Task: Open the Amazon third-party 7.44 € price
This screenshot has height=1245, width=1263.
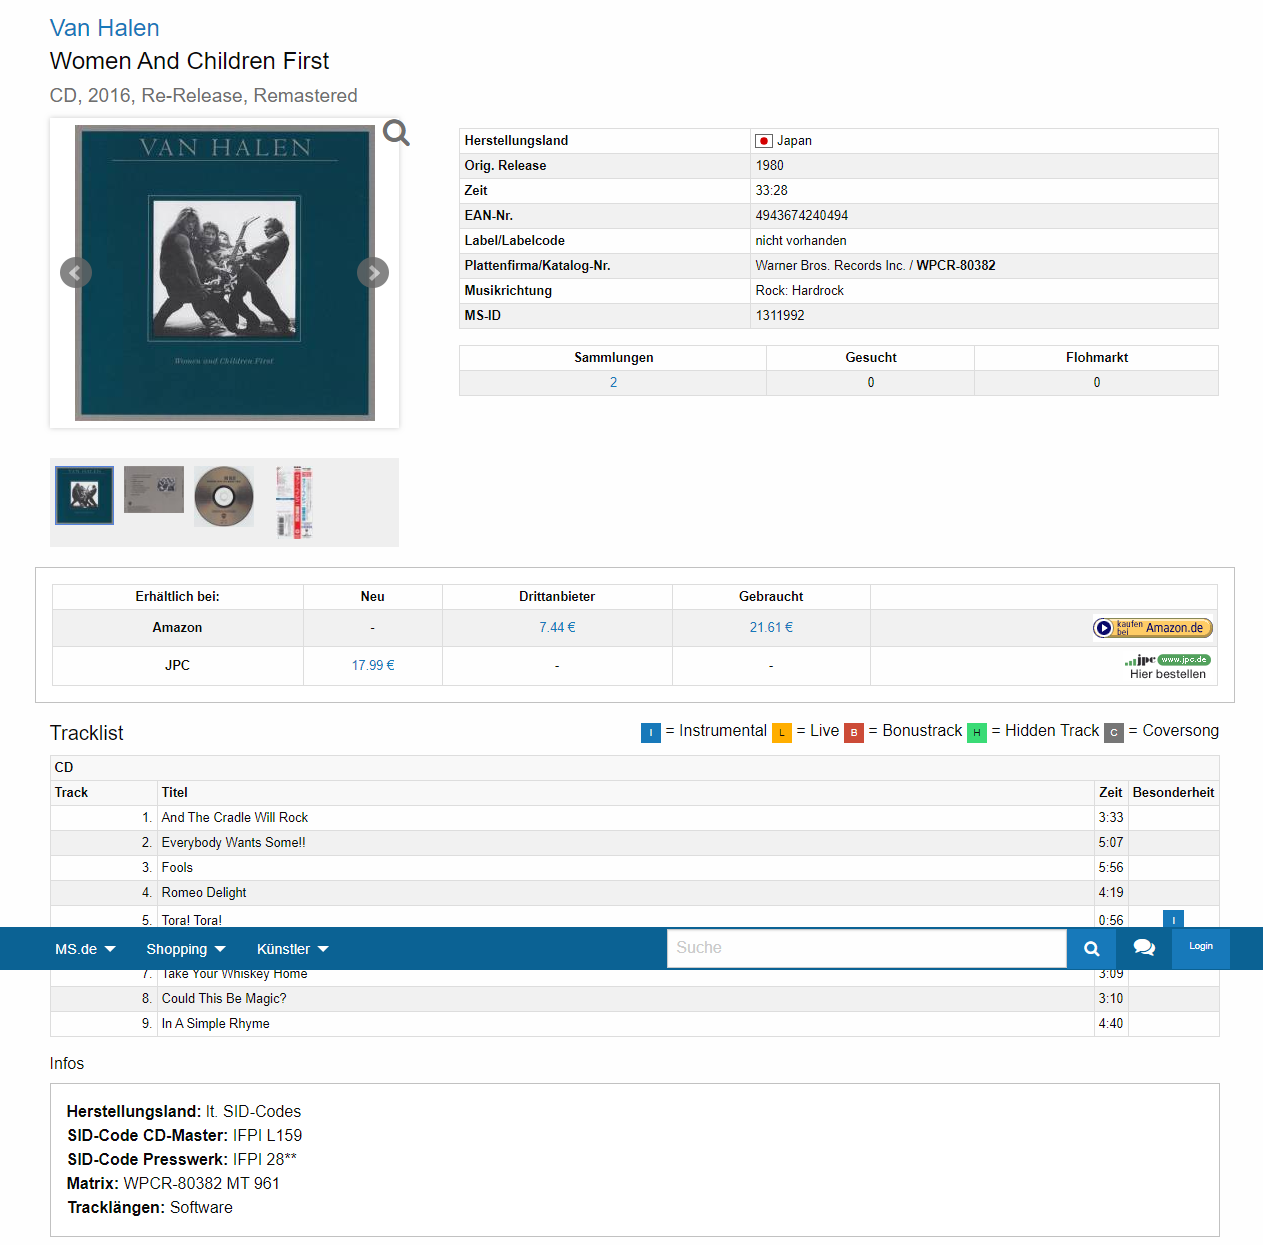Action: tap(557, 628)
